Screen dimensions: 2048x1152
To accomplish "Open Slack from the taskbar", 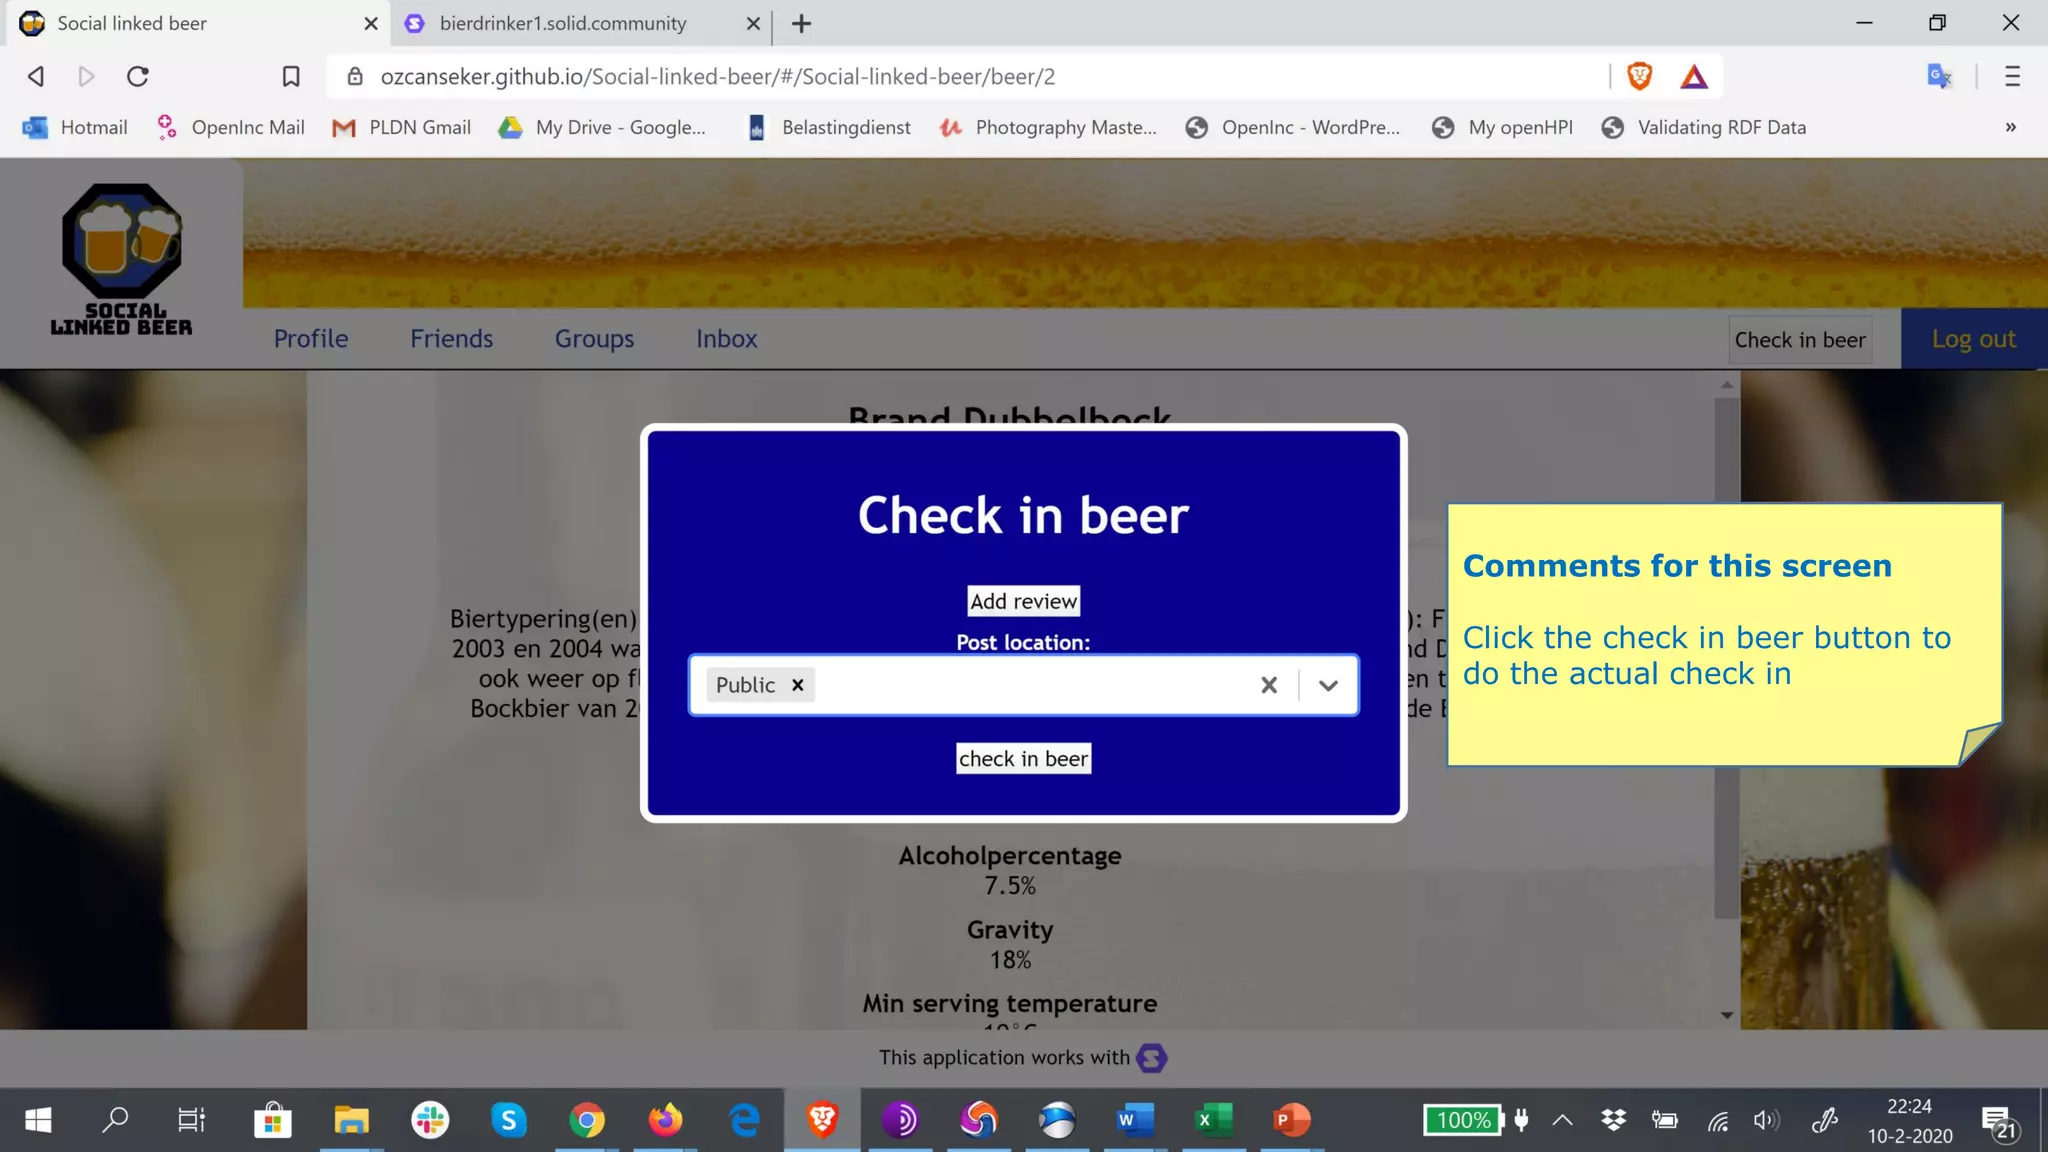I will point(430,1120).
